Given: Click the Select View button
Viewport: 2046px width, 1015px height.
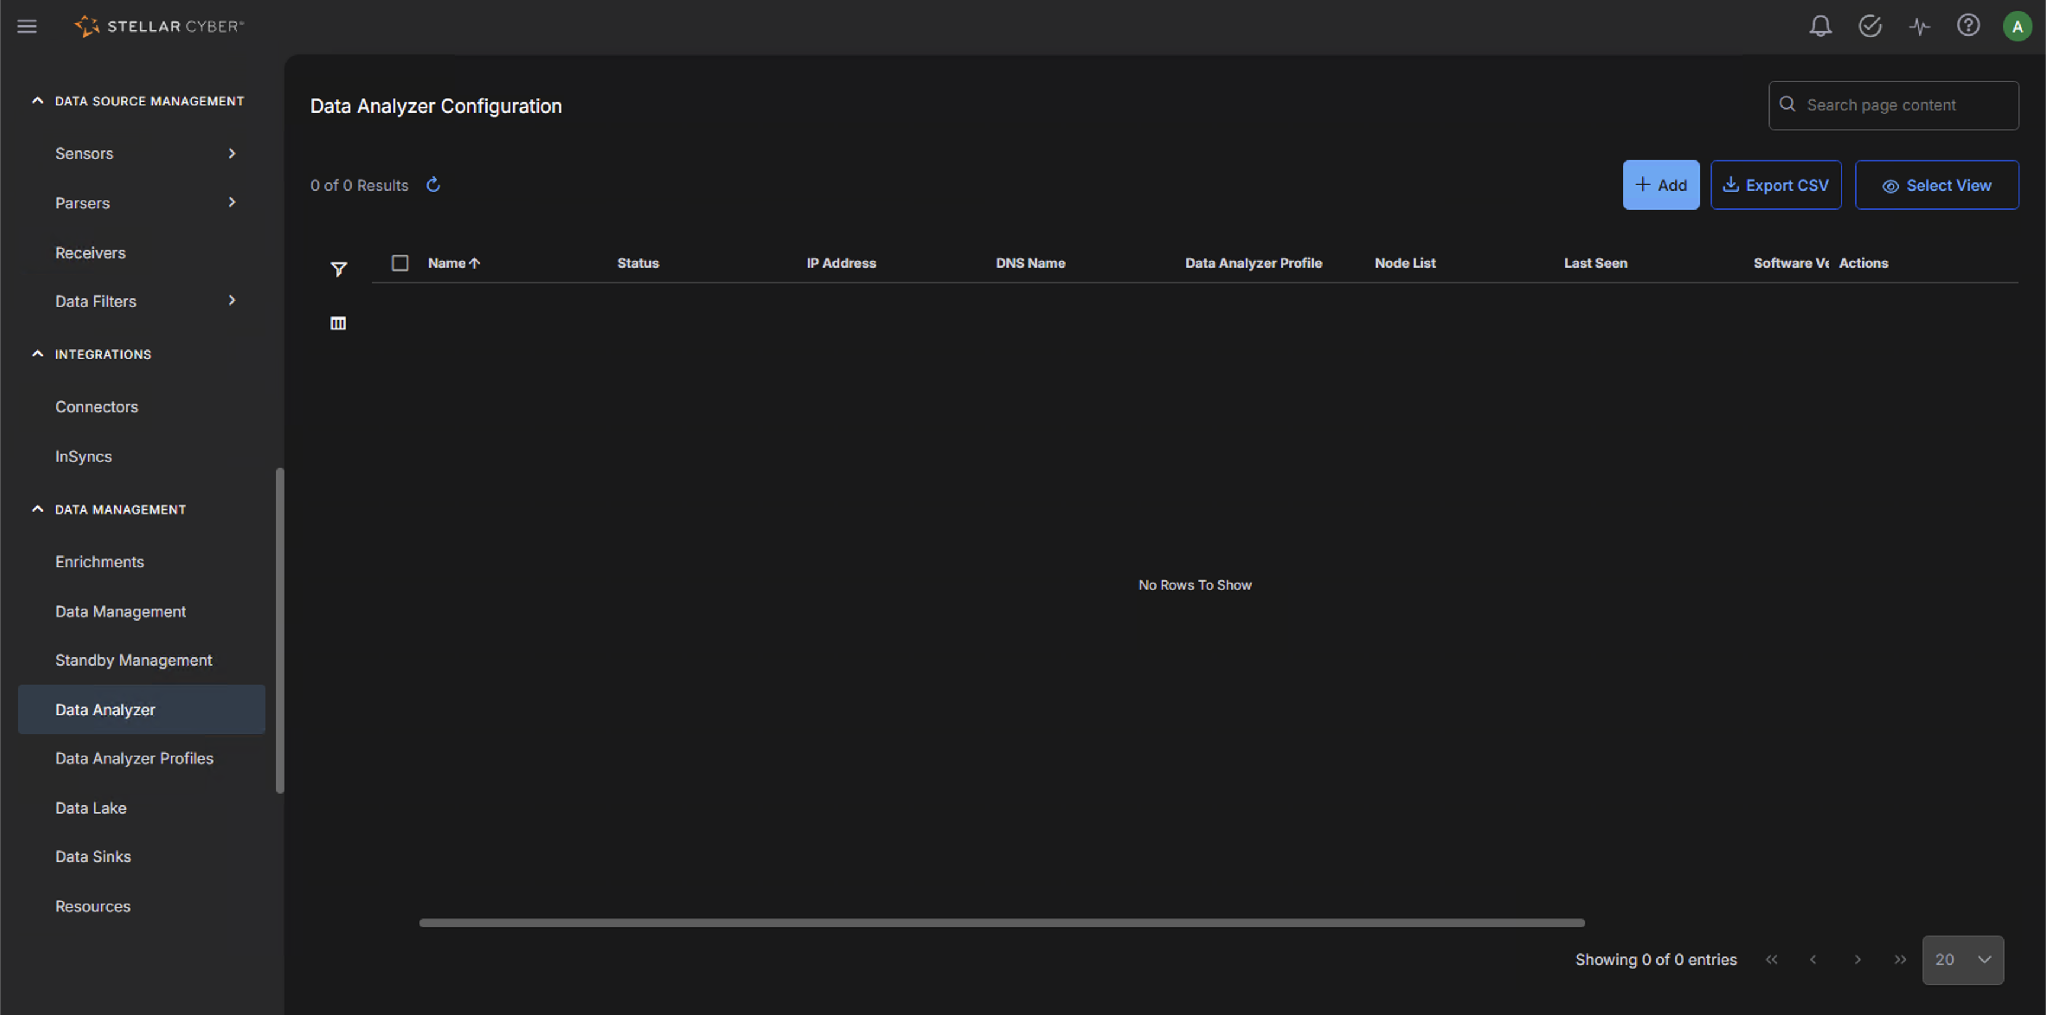Looking at the screenshot, I should [x=1936, y=185].
